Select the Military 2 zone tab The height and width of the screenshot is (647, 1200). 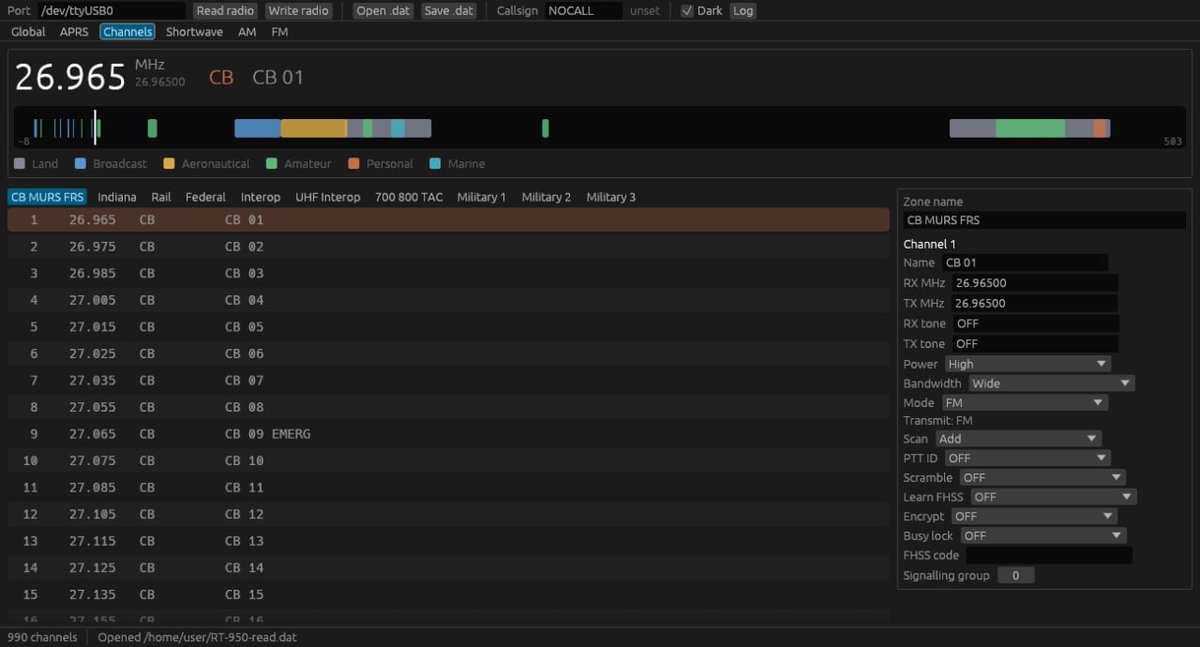coord(546,197)
